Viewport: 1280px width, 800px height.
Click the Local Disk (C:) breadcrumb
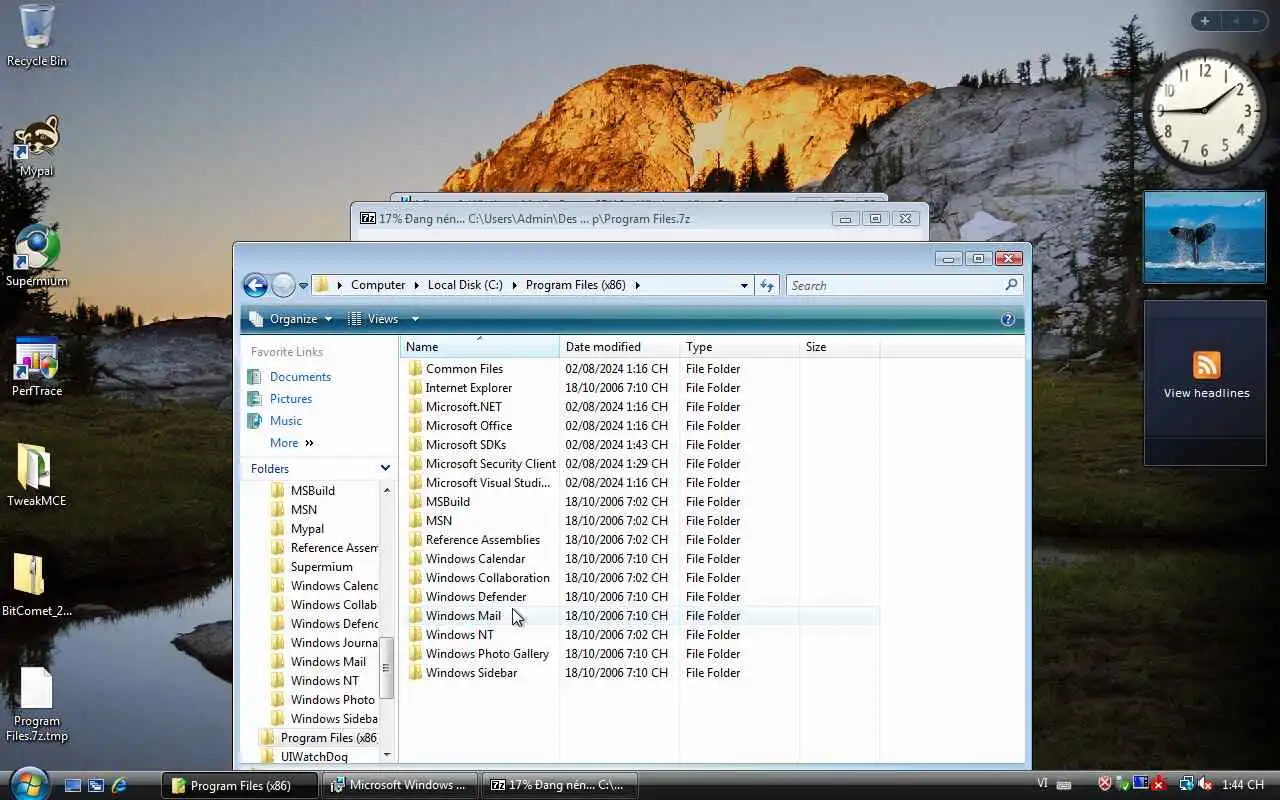[465, 285]
